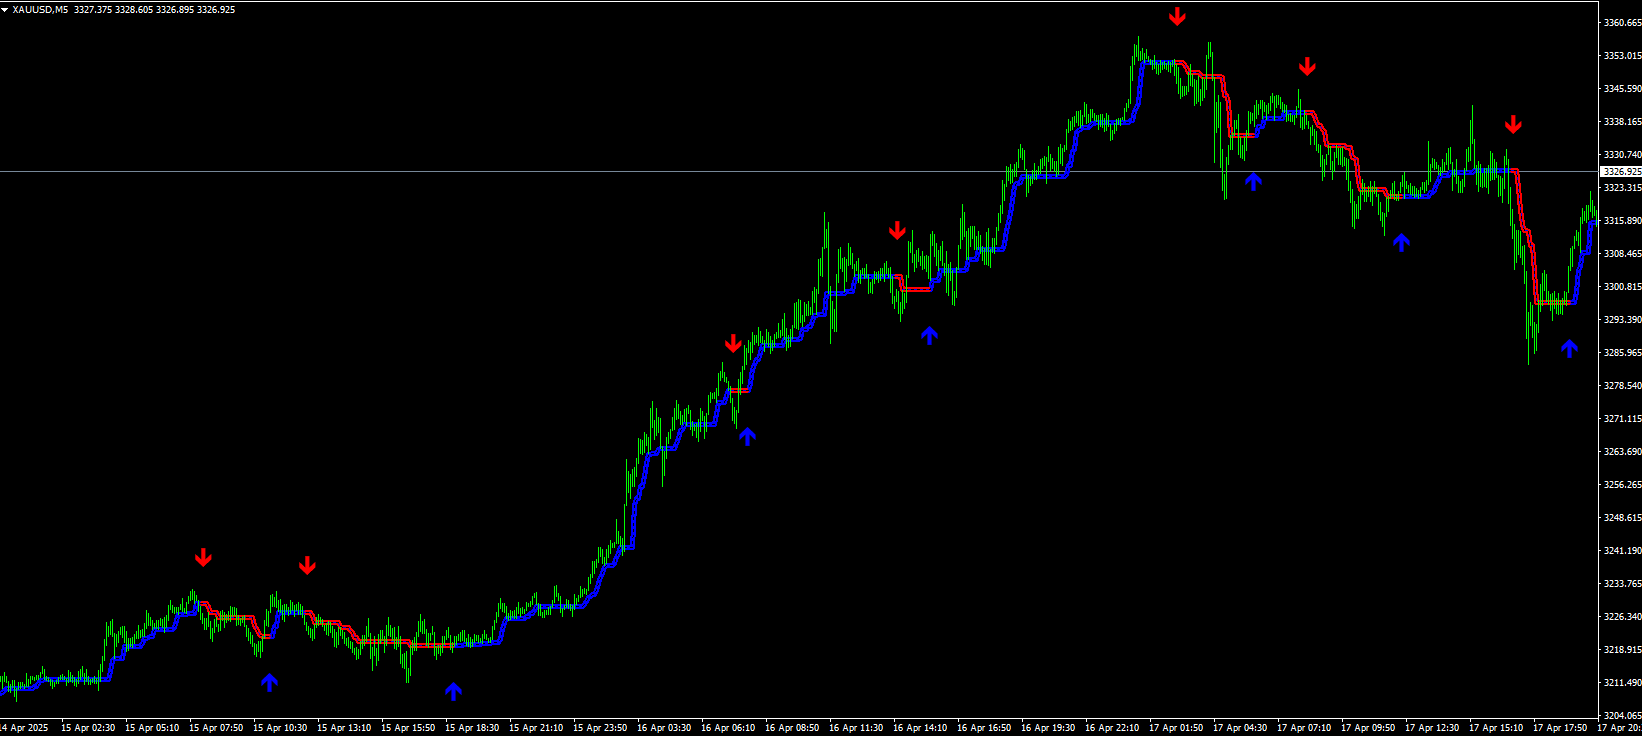Click the blue buy arrow above 17 Apr 17:50
Image resolution: width=1642 pixels, height=736 pixels.
[1569, 348]
